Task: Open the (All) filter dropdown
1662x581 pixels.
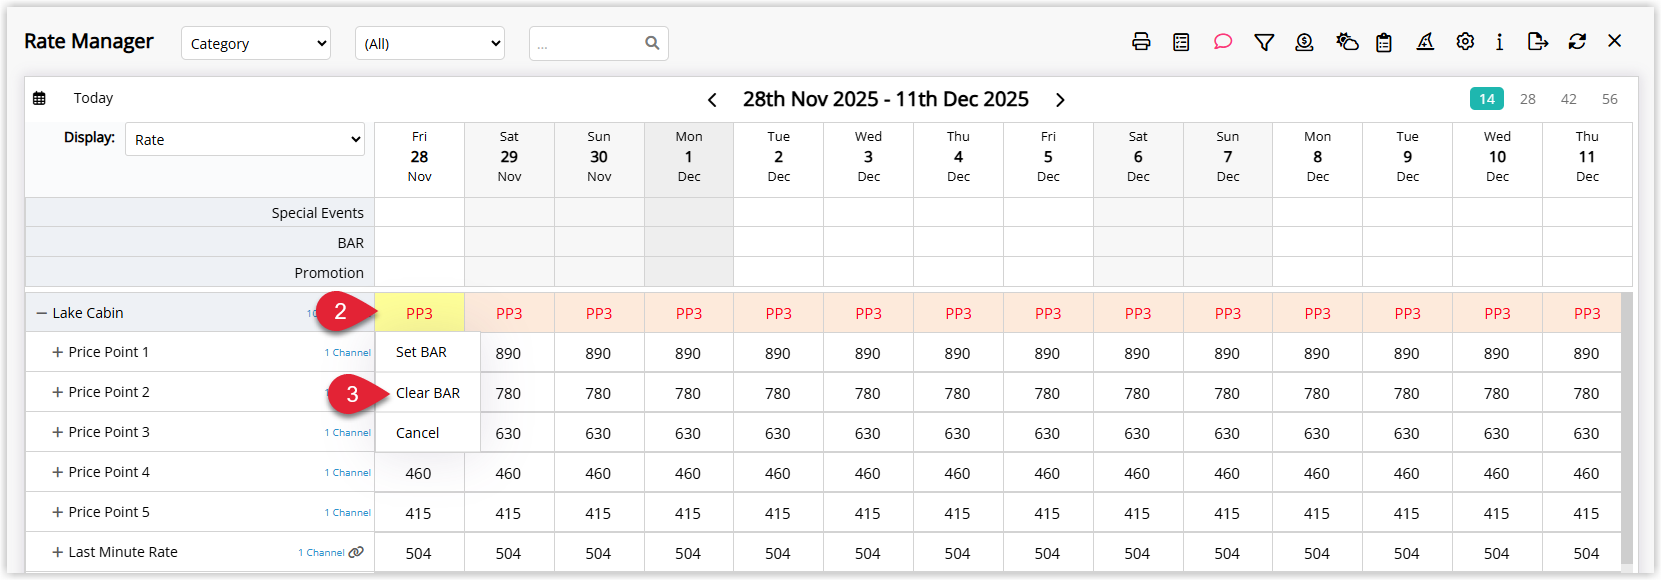Action: 430,43
